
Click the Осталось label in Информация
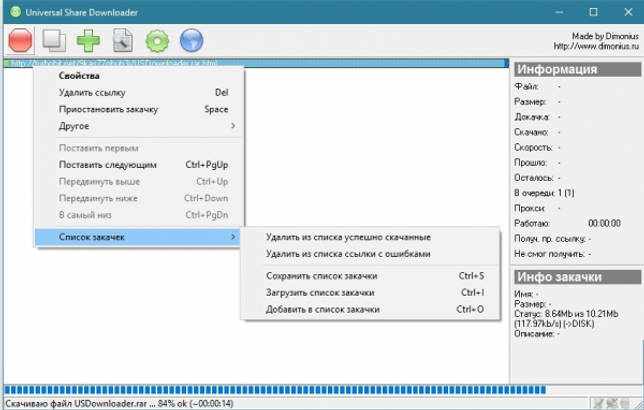pyautogui.click(x=534, y=177)
